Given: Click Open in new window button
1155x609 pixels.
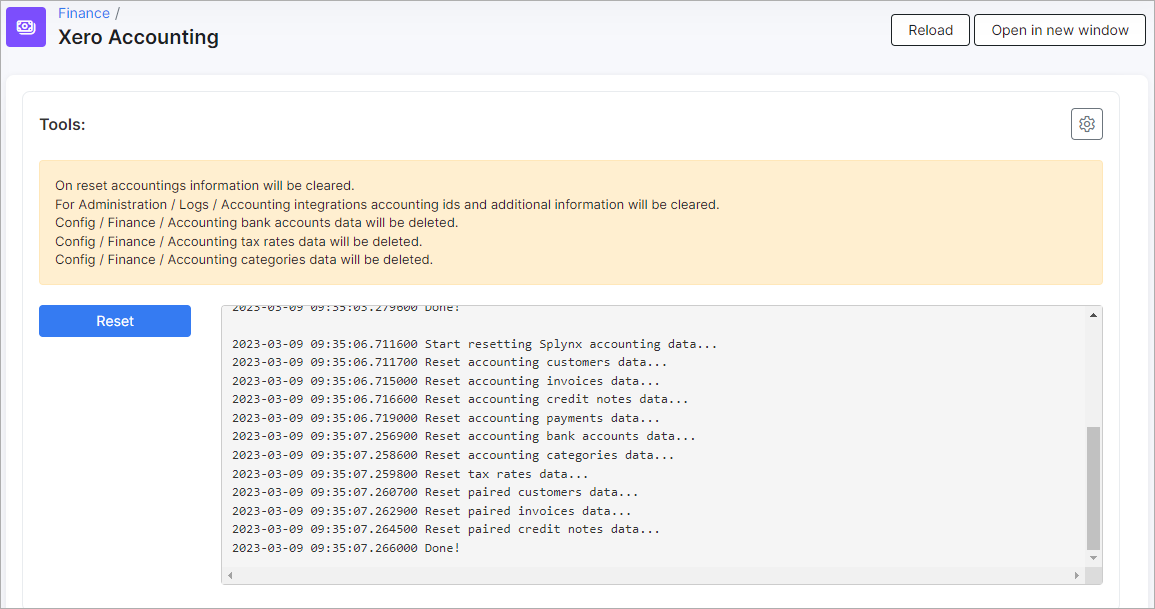Looking at the screenshot, I should (1060, 30).
